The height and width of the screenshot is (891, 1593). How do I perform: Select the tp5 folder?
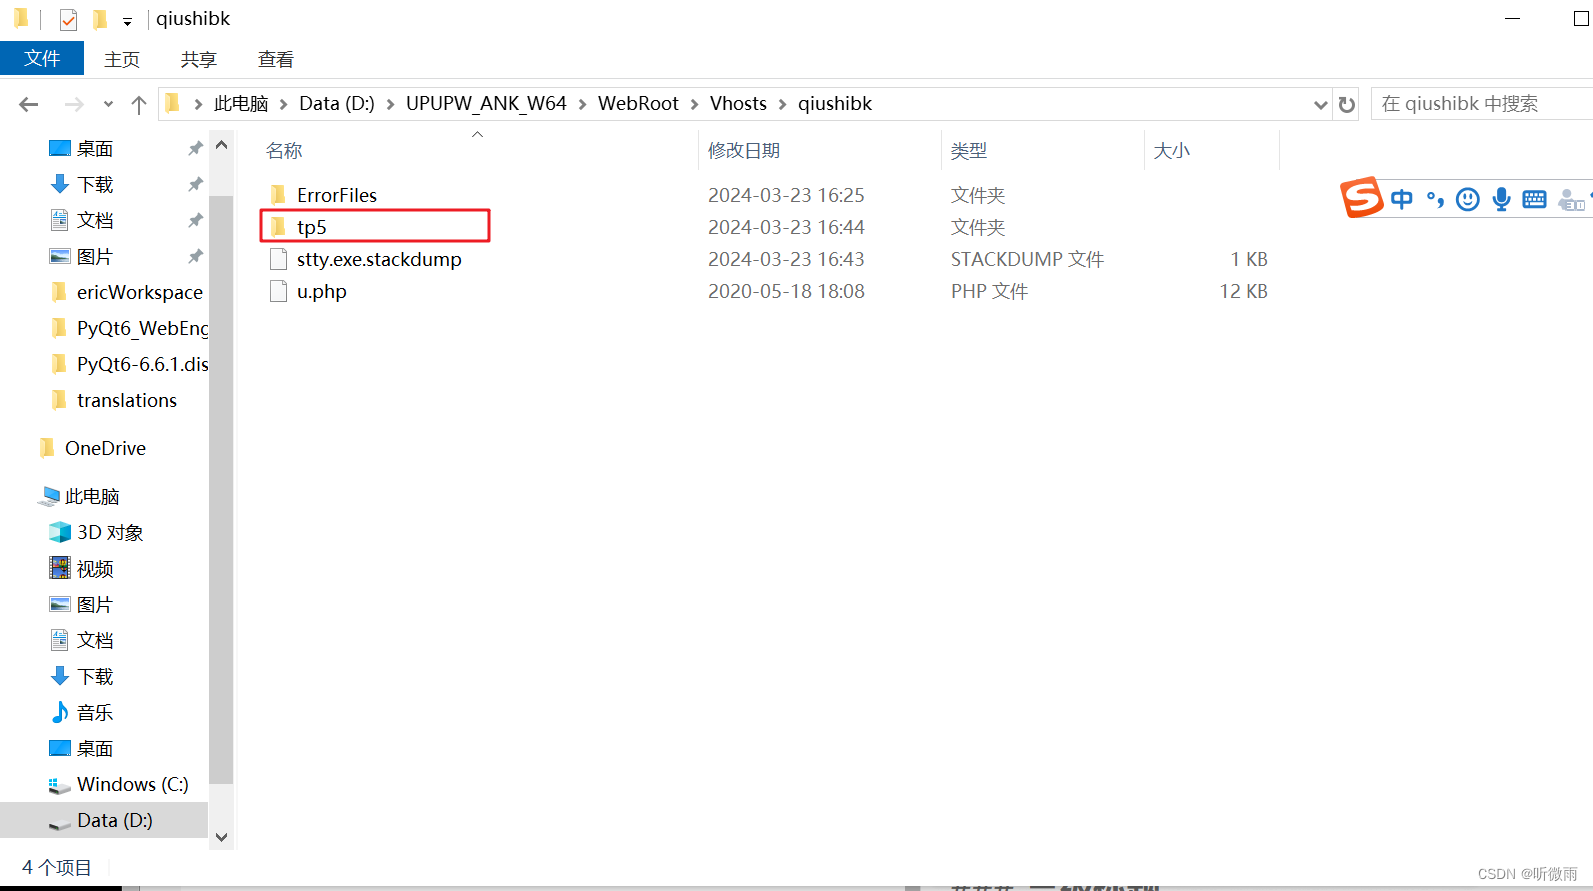[375, 227]
